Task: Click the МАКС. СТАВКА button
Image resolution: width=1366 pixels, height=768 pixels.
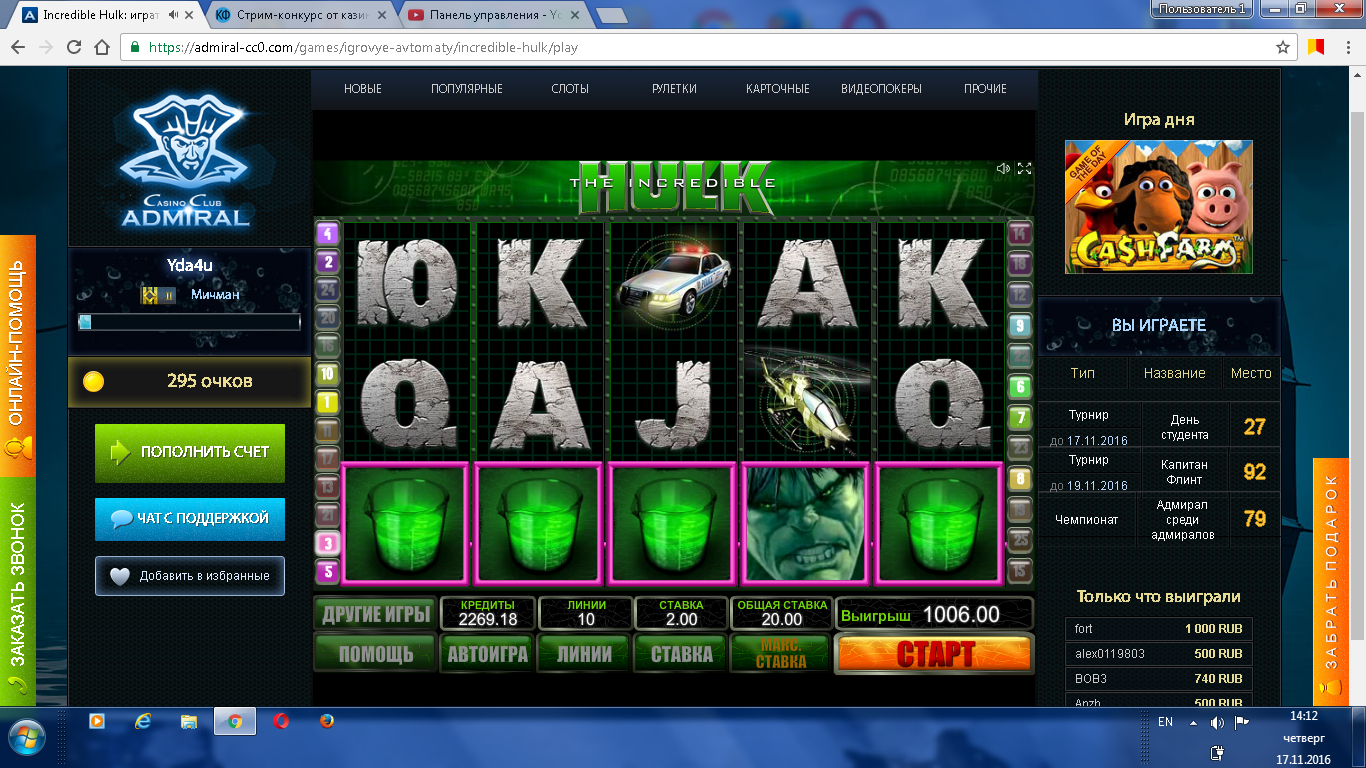Action: (781, 654)
